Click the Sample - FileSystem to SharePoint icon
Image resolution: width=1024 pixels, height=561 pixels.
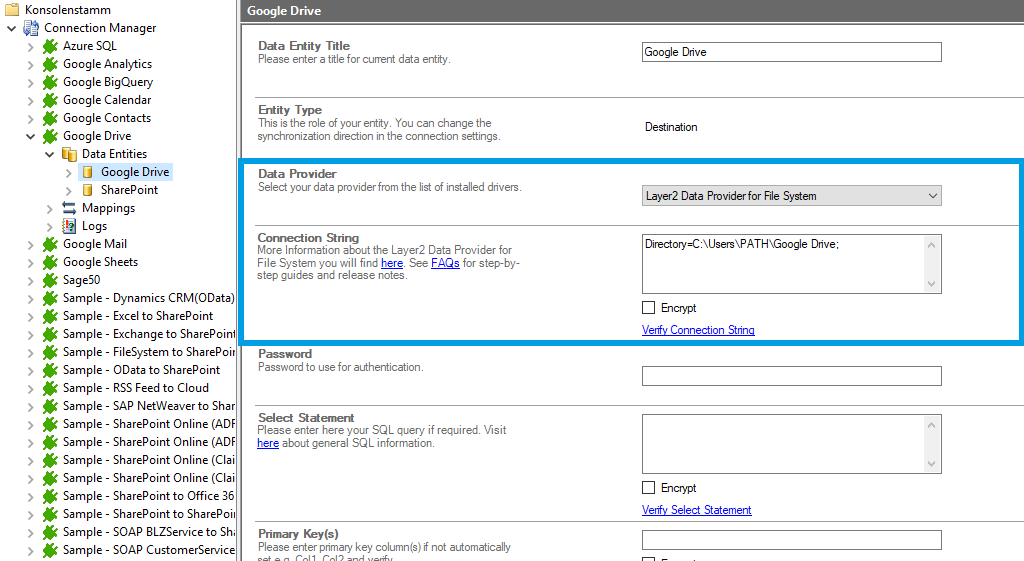[x=50, y=352]
